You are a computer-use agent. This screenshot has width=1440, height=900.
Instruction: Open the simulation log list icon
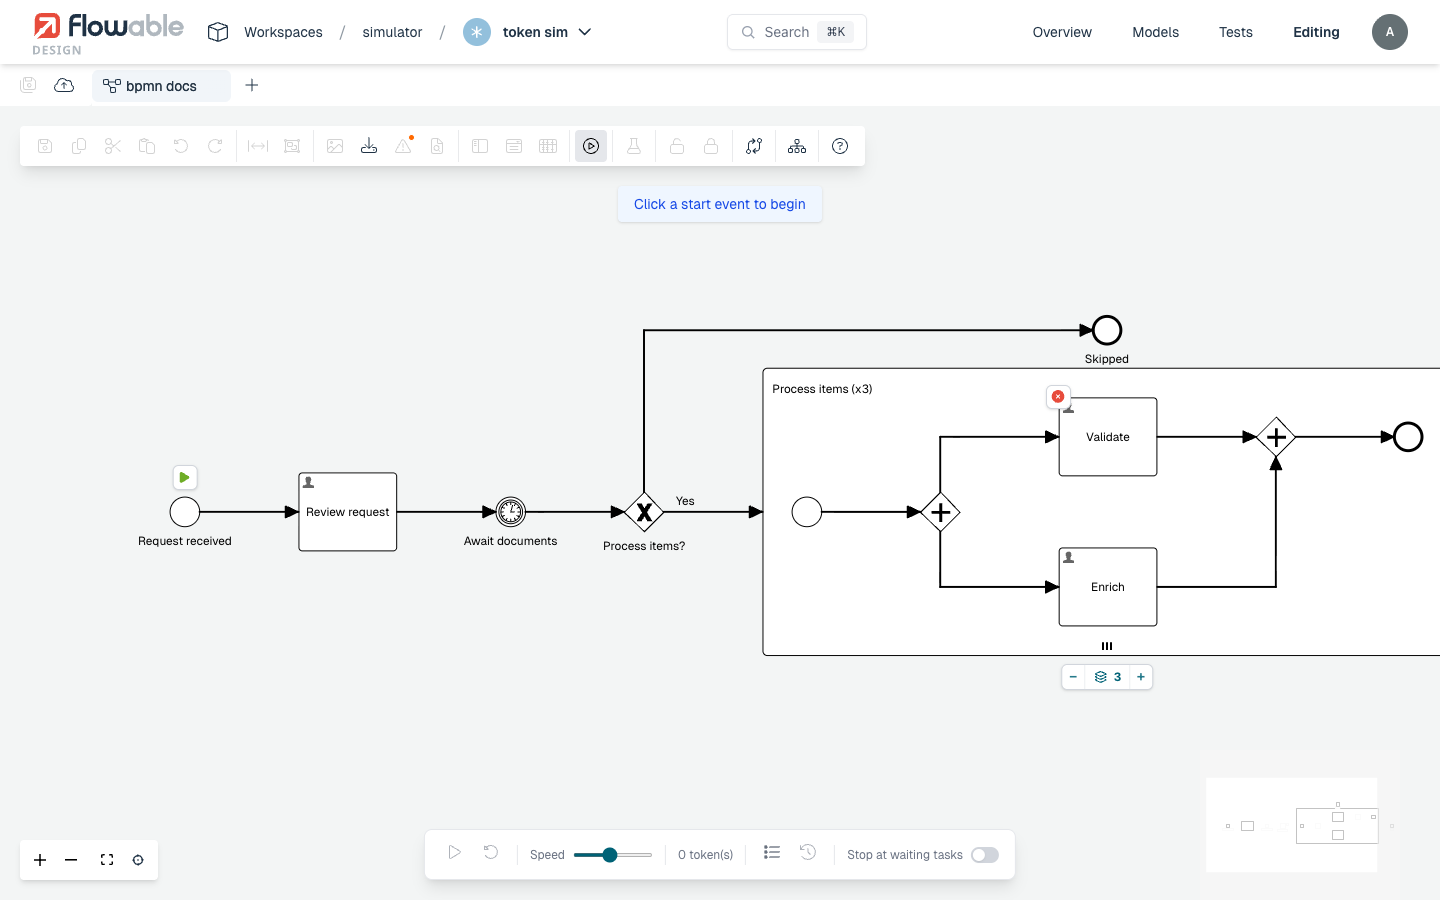pos(772,853)
